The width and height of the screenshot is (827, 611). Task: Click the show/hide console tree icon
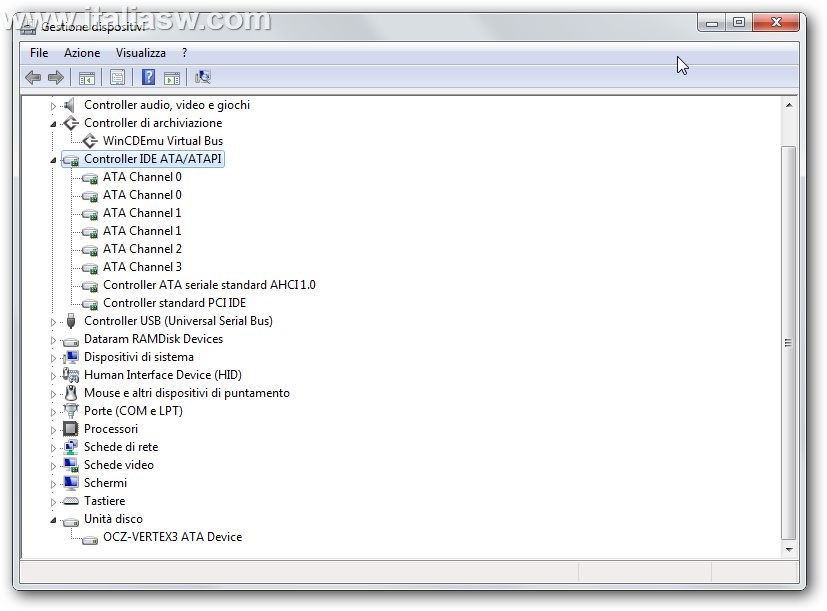(x=87, y=77)
